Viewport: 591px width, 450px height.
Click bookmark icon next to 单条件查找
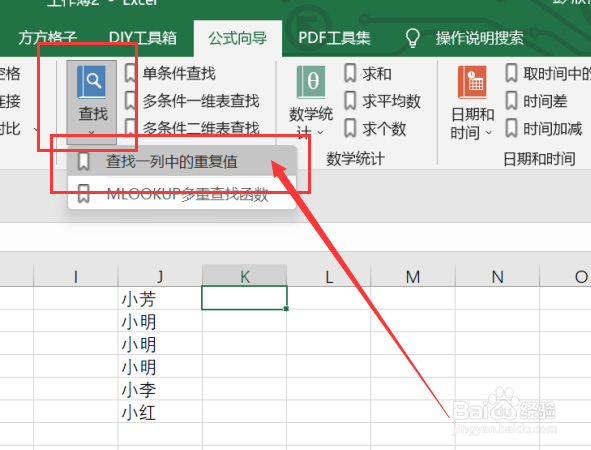coord(130,73)
